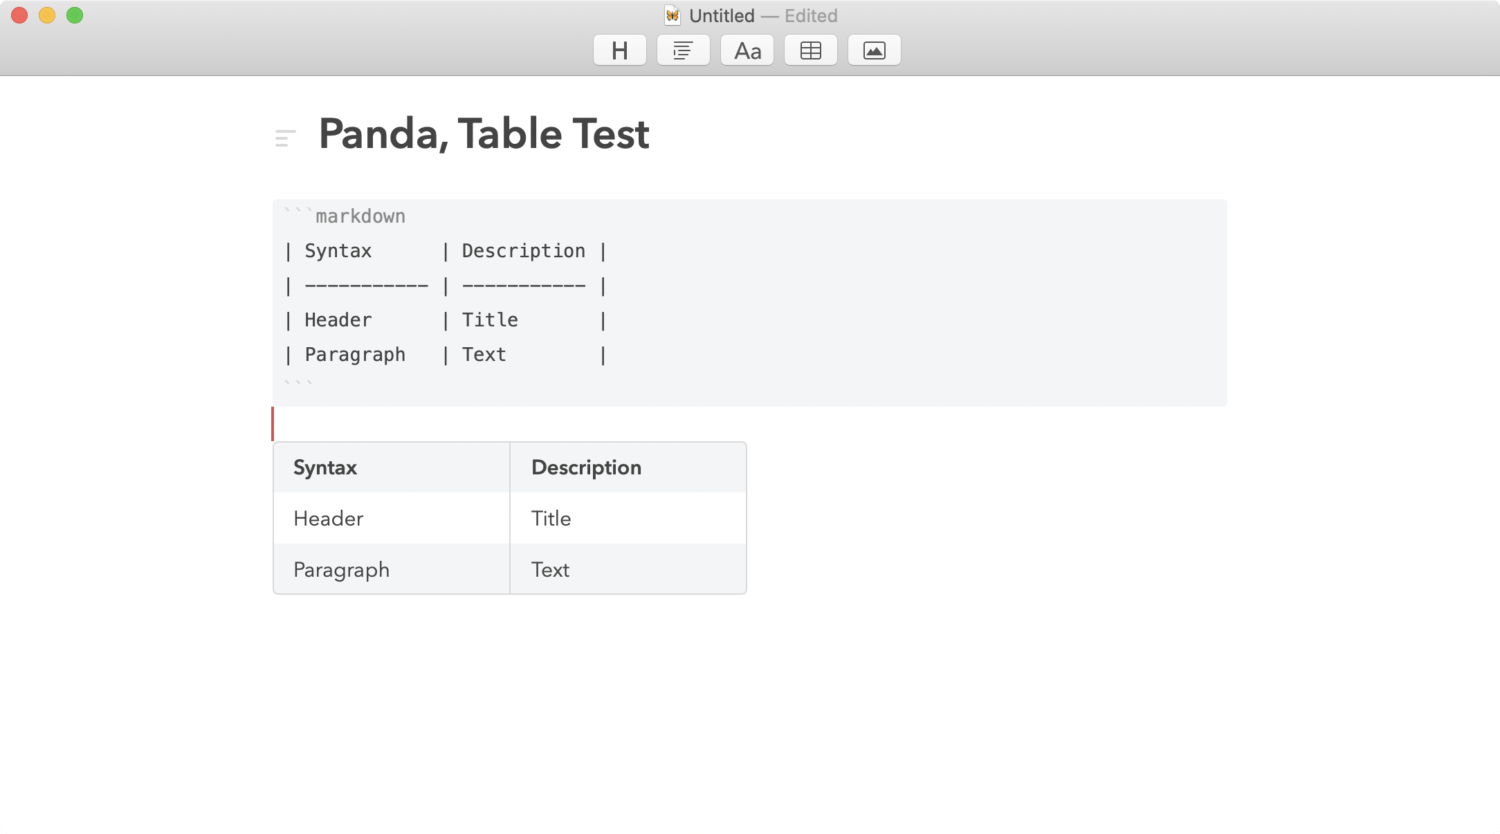This screenshot has height=834, width=1500.
Task: Click Syntax in the code block
Action: pos(338,251)
